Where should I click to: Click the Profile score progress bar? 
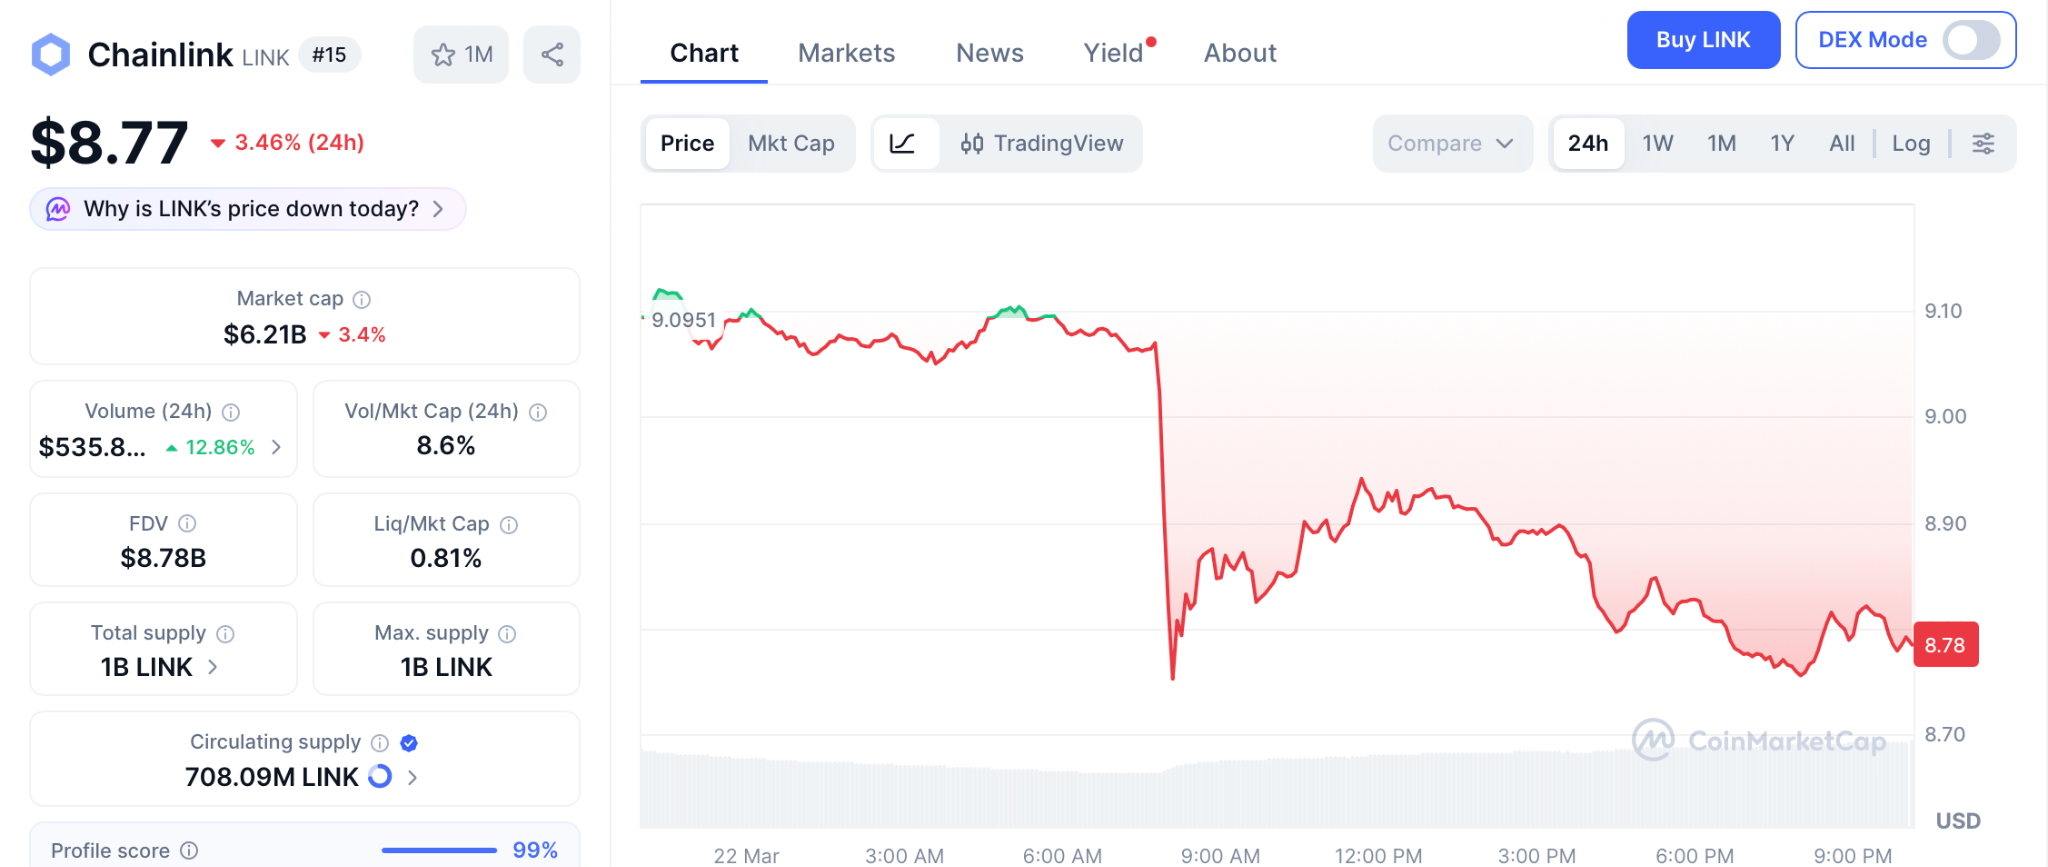(x=439, y=850)
